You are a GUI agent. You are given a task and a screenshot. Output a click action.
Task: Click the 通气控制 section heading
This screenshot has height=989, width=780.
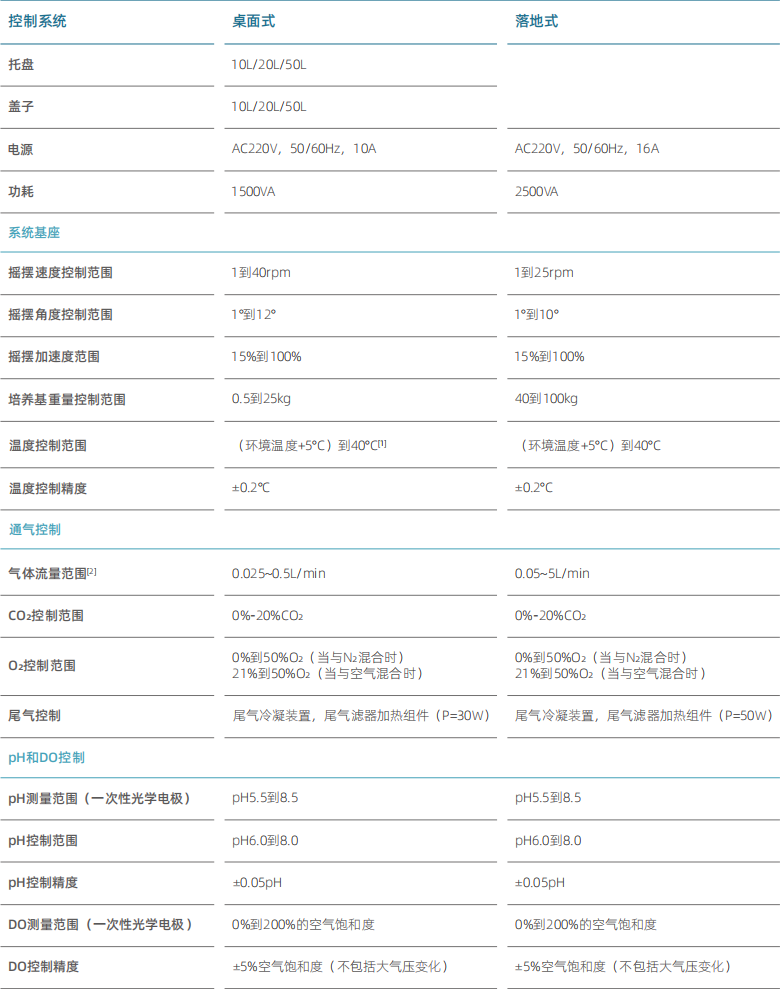(x=35, y=530)
